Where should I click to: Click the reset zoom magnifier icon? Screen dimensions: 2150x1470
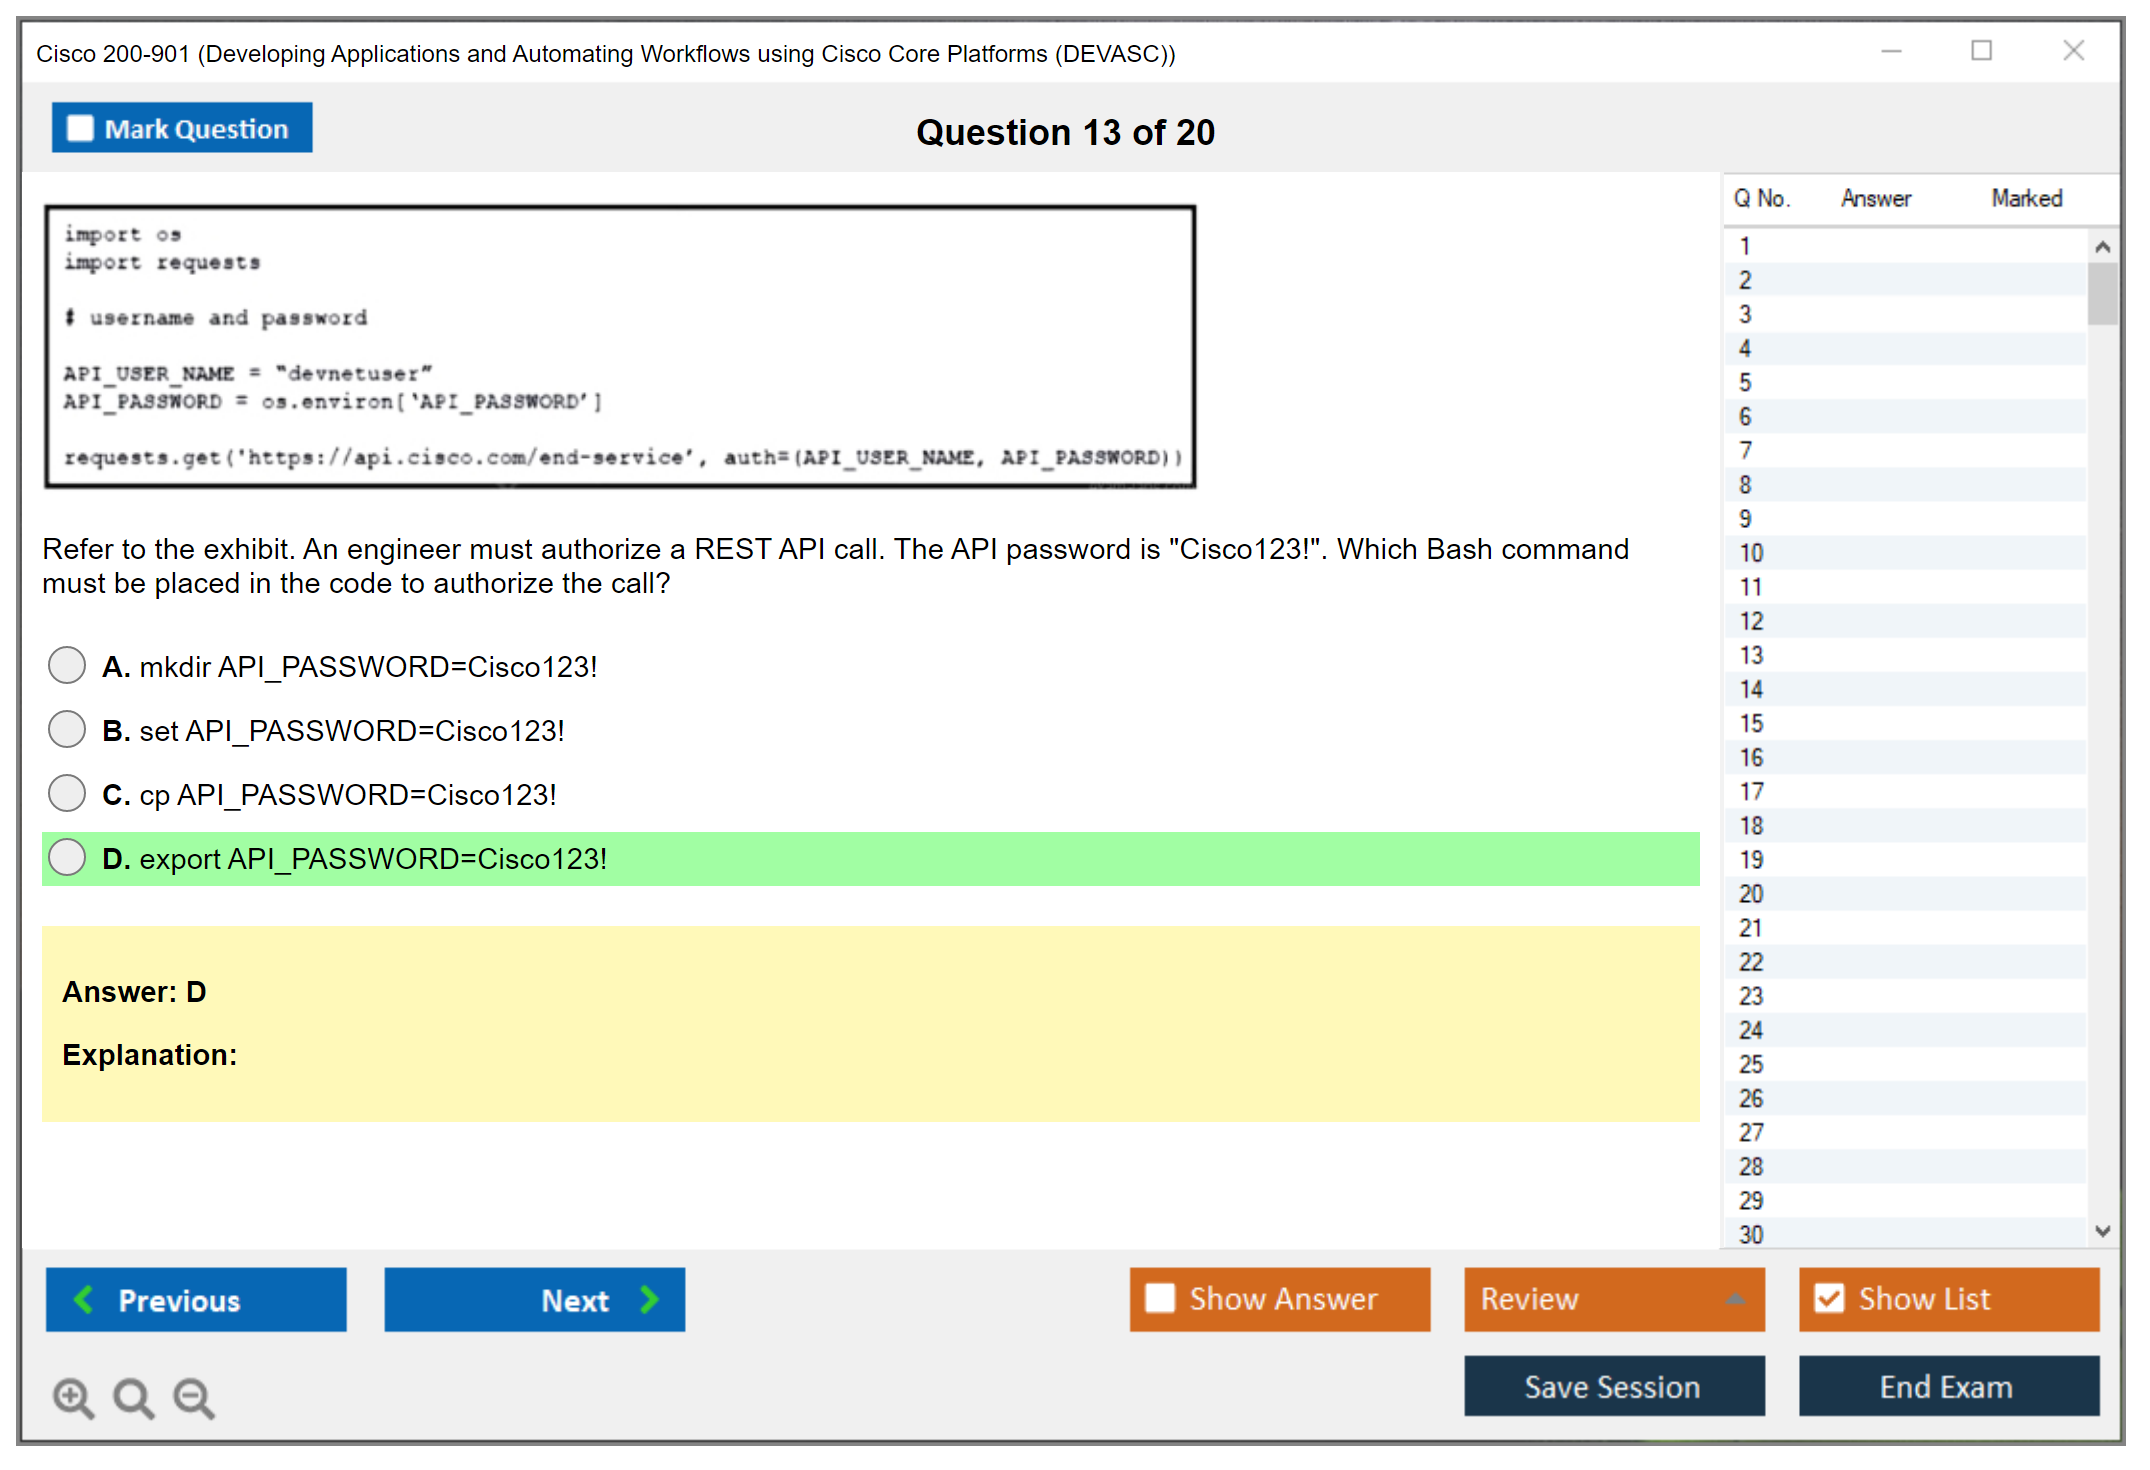click(x=133, y=1397)
